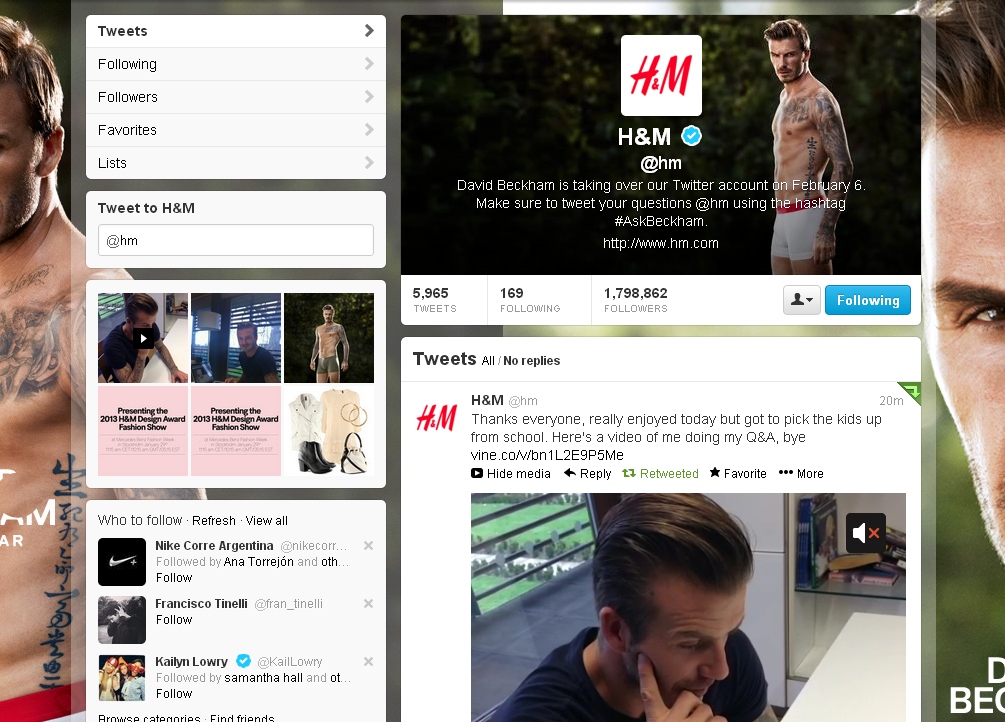Click the green retweeted corner badge
Viewport: 1005px width, 722px height.
point(910,392)
